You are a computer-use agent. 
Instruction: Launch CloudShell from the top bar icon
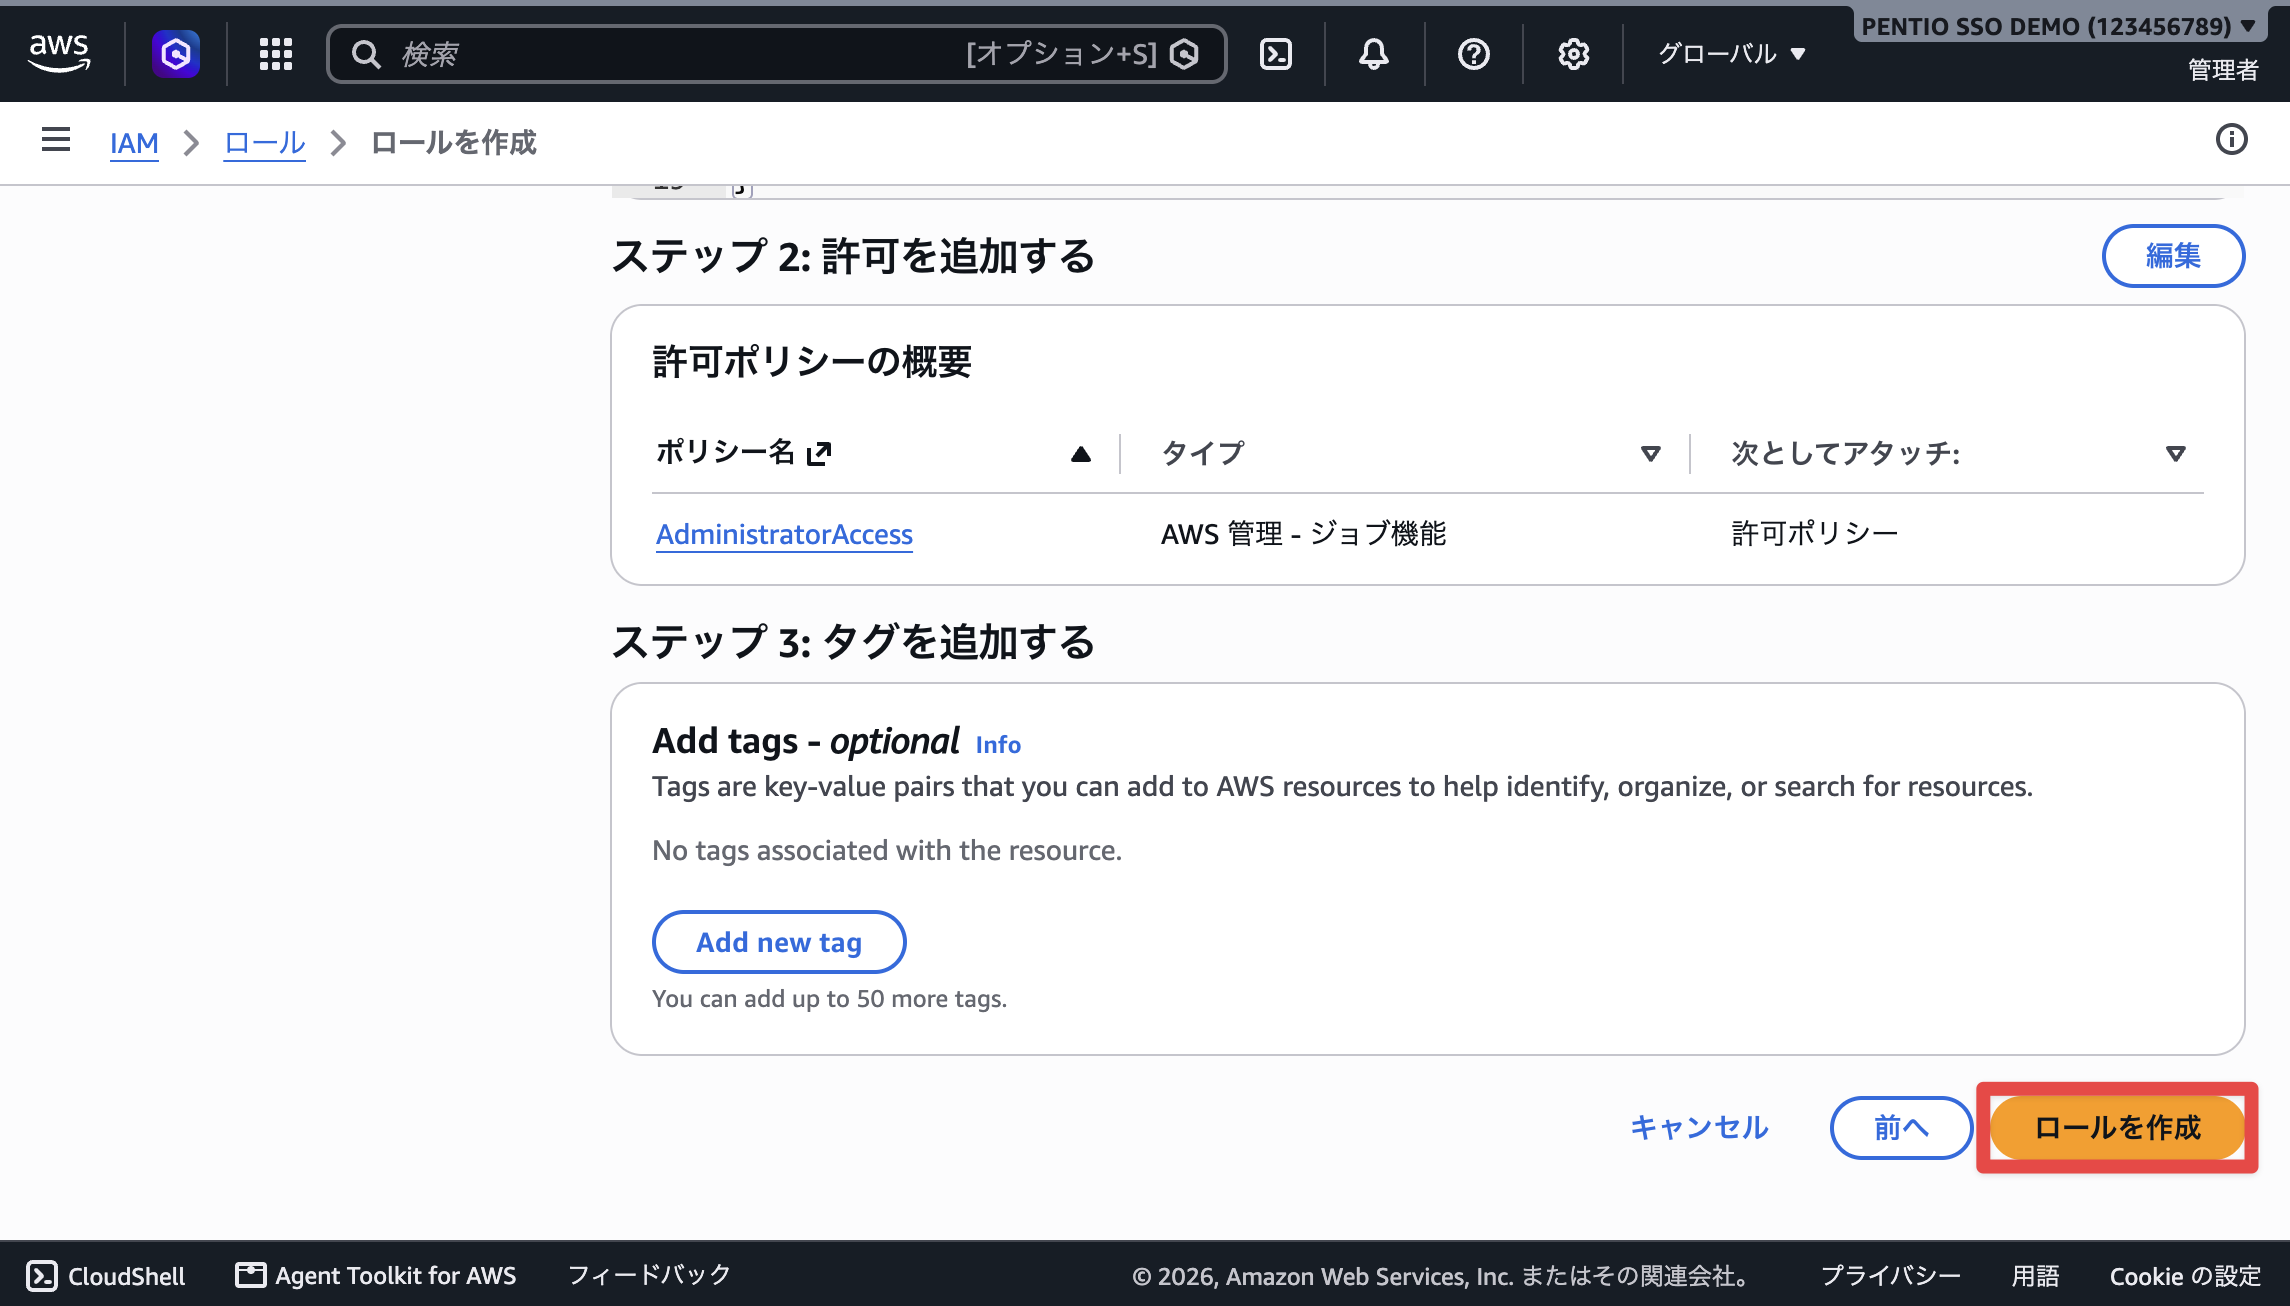coord(1276,54)
